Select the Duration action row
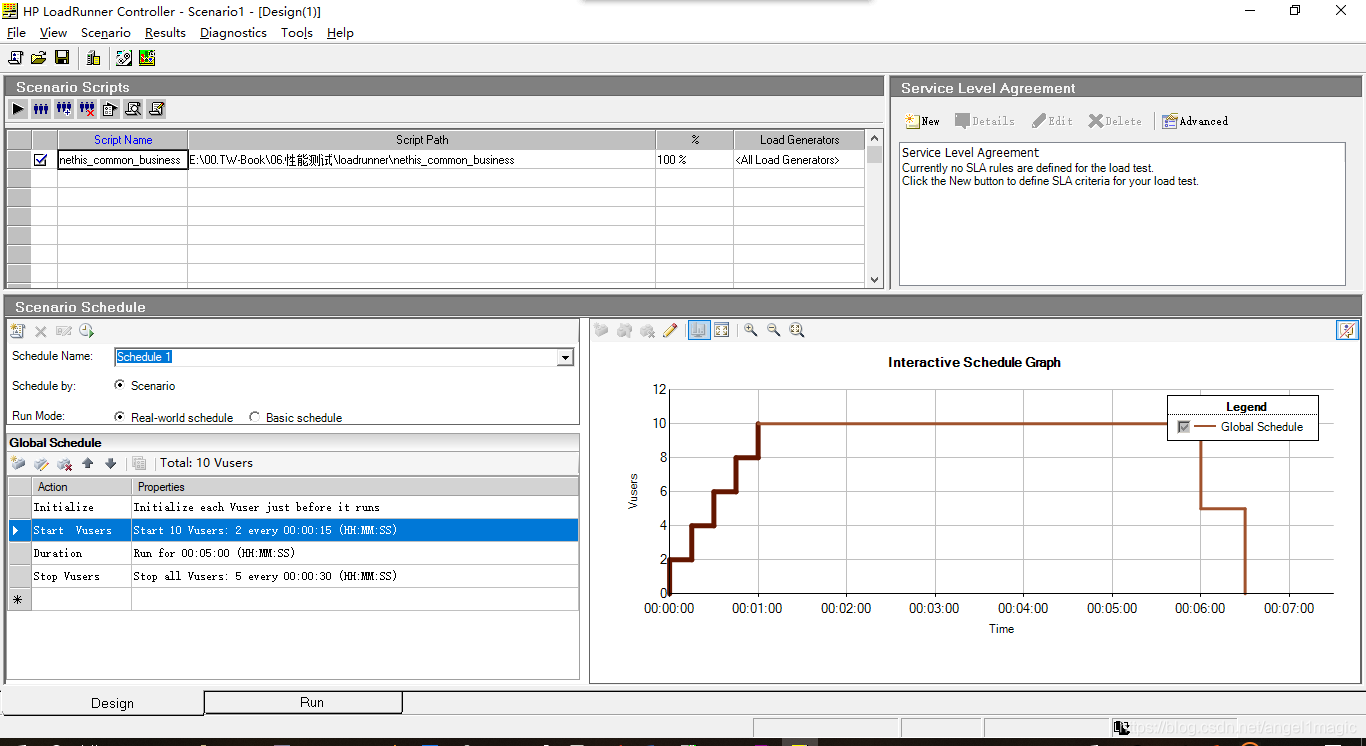This screenshot has width=1366, height=746. point(293,553)
